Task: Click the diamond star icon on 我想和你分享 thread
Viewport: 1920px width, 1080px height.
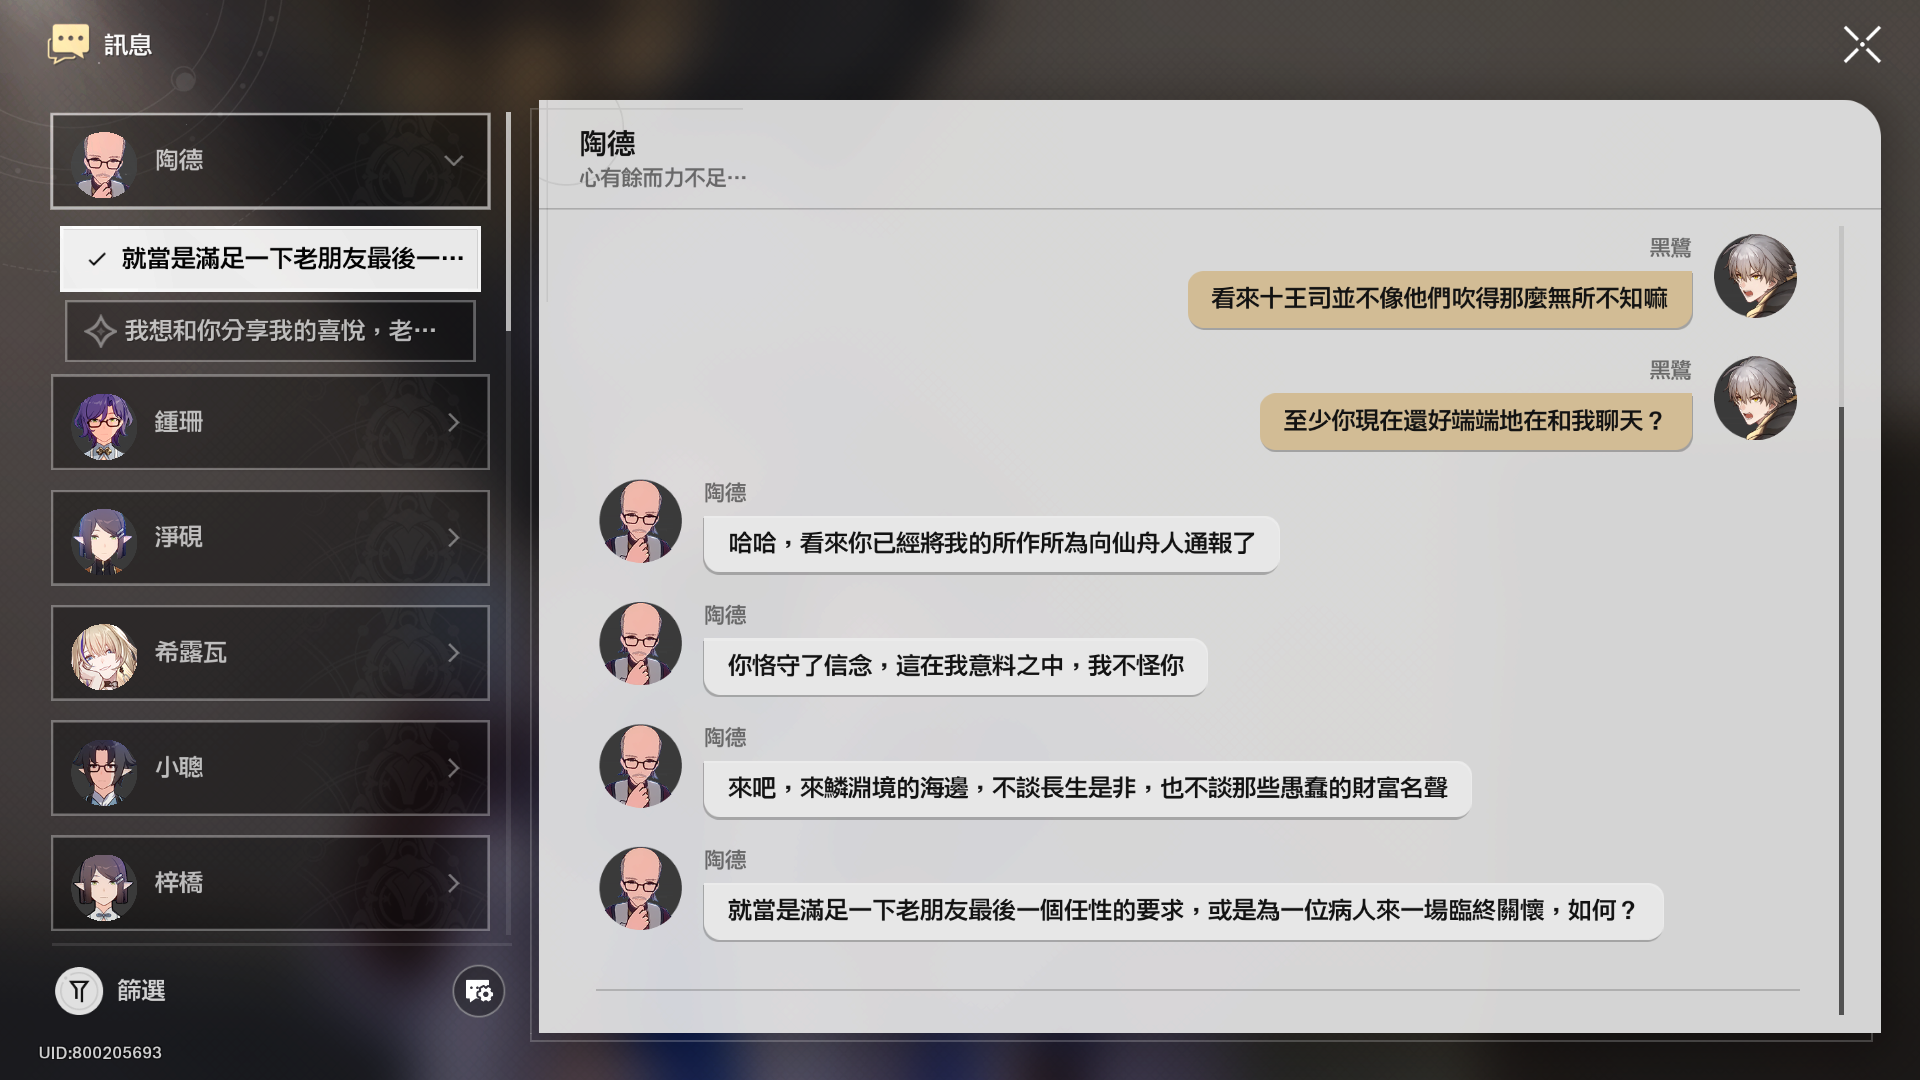Action: point(100,331)
